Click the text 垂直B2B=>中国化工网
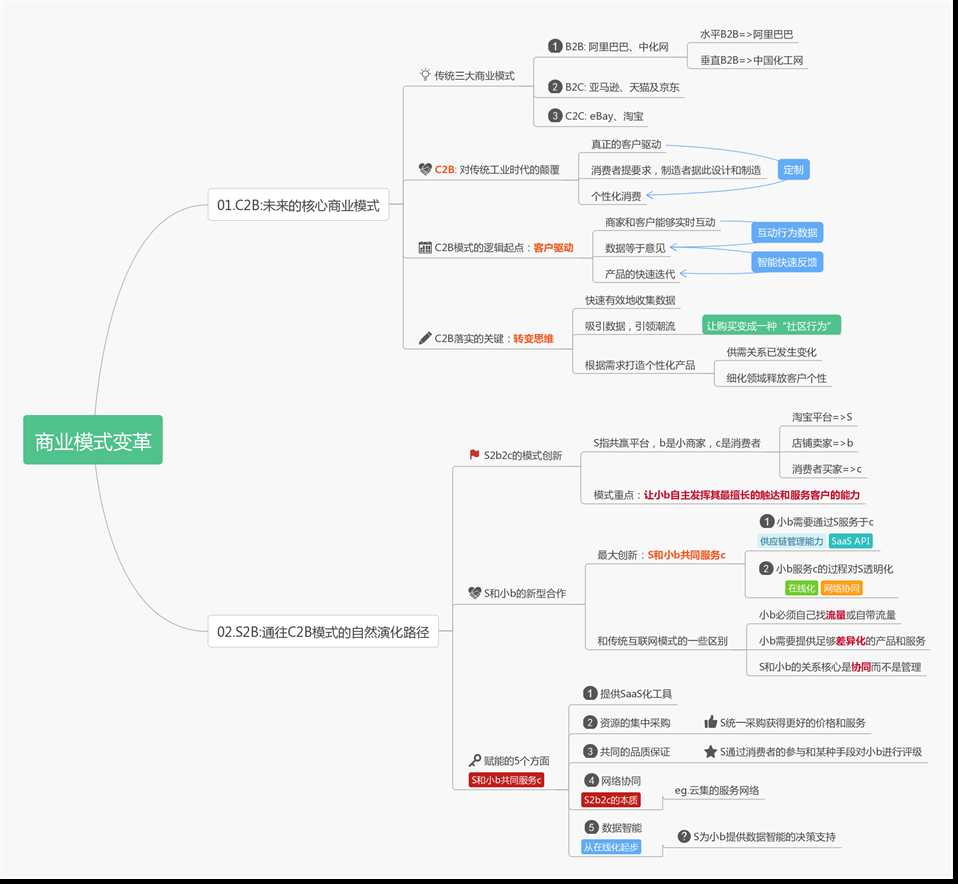 click(x=751, y=60)
